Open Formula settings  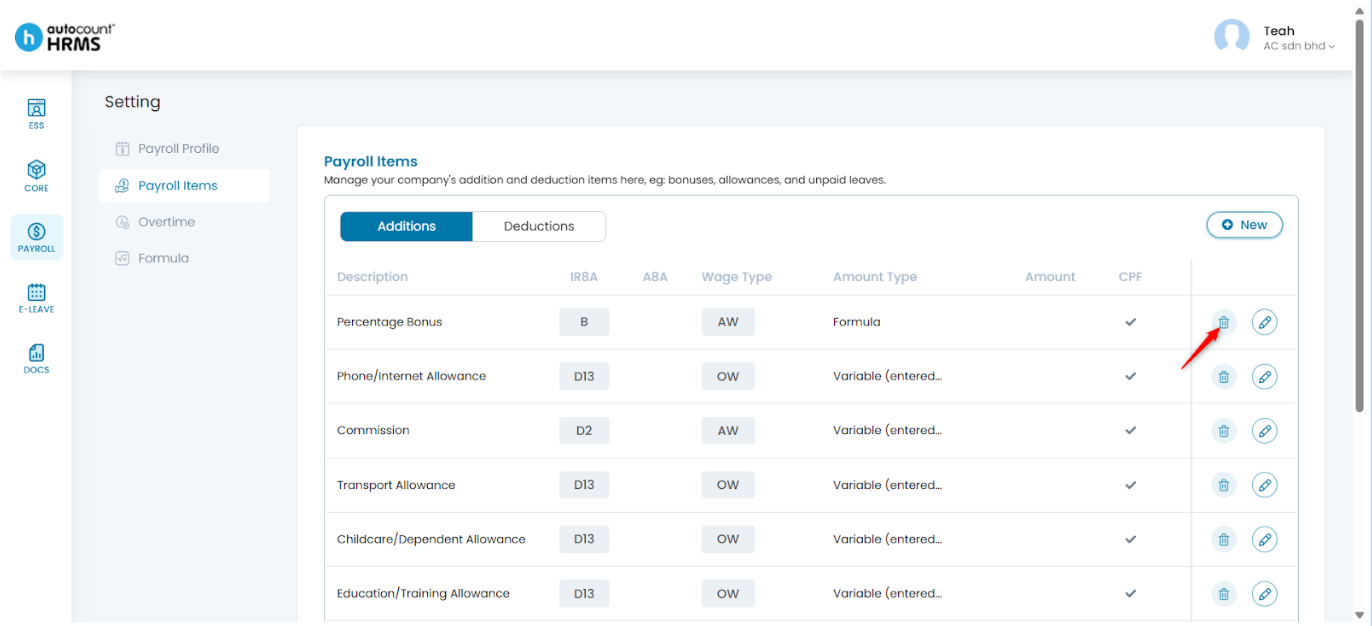point(184,258)
